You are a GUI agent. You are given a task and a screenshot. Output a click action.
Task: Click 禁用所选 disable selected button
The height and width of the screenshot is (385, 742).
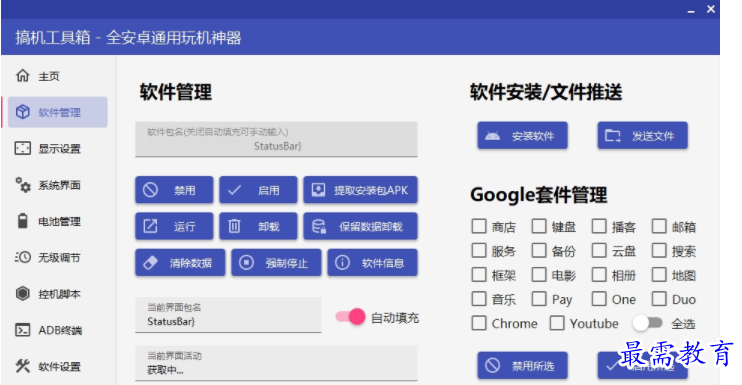[522, 366]
